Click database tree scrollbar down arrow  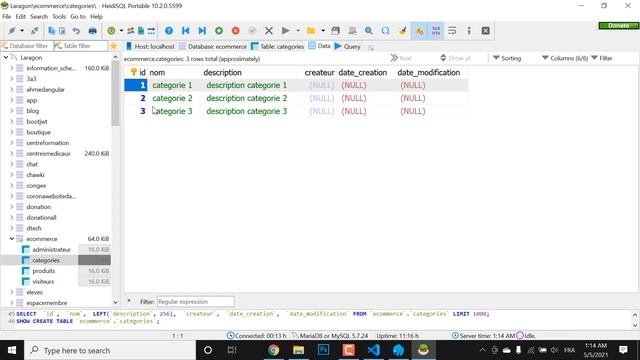[116, 302]
